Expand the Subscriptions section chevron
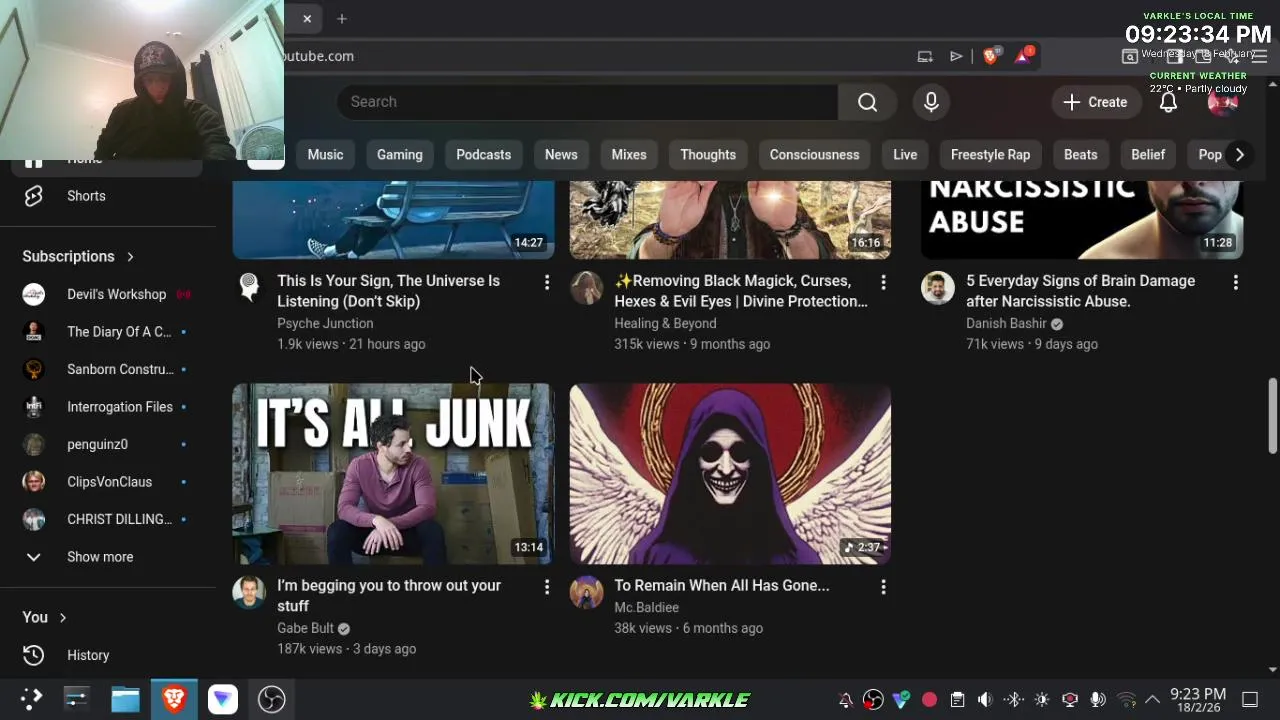1280x720 pixels. (x=130, y=257)
